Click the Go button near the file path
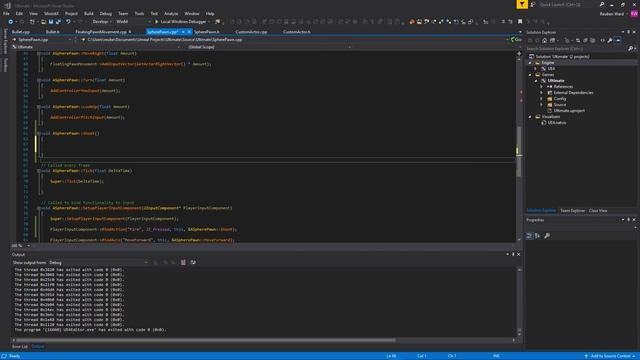640x360 pixels. (x=516, y=40)
